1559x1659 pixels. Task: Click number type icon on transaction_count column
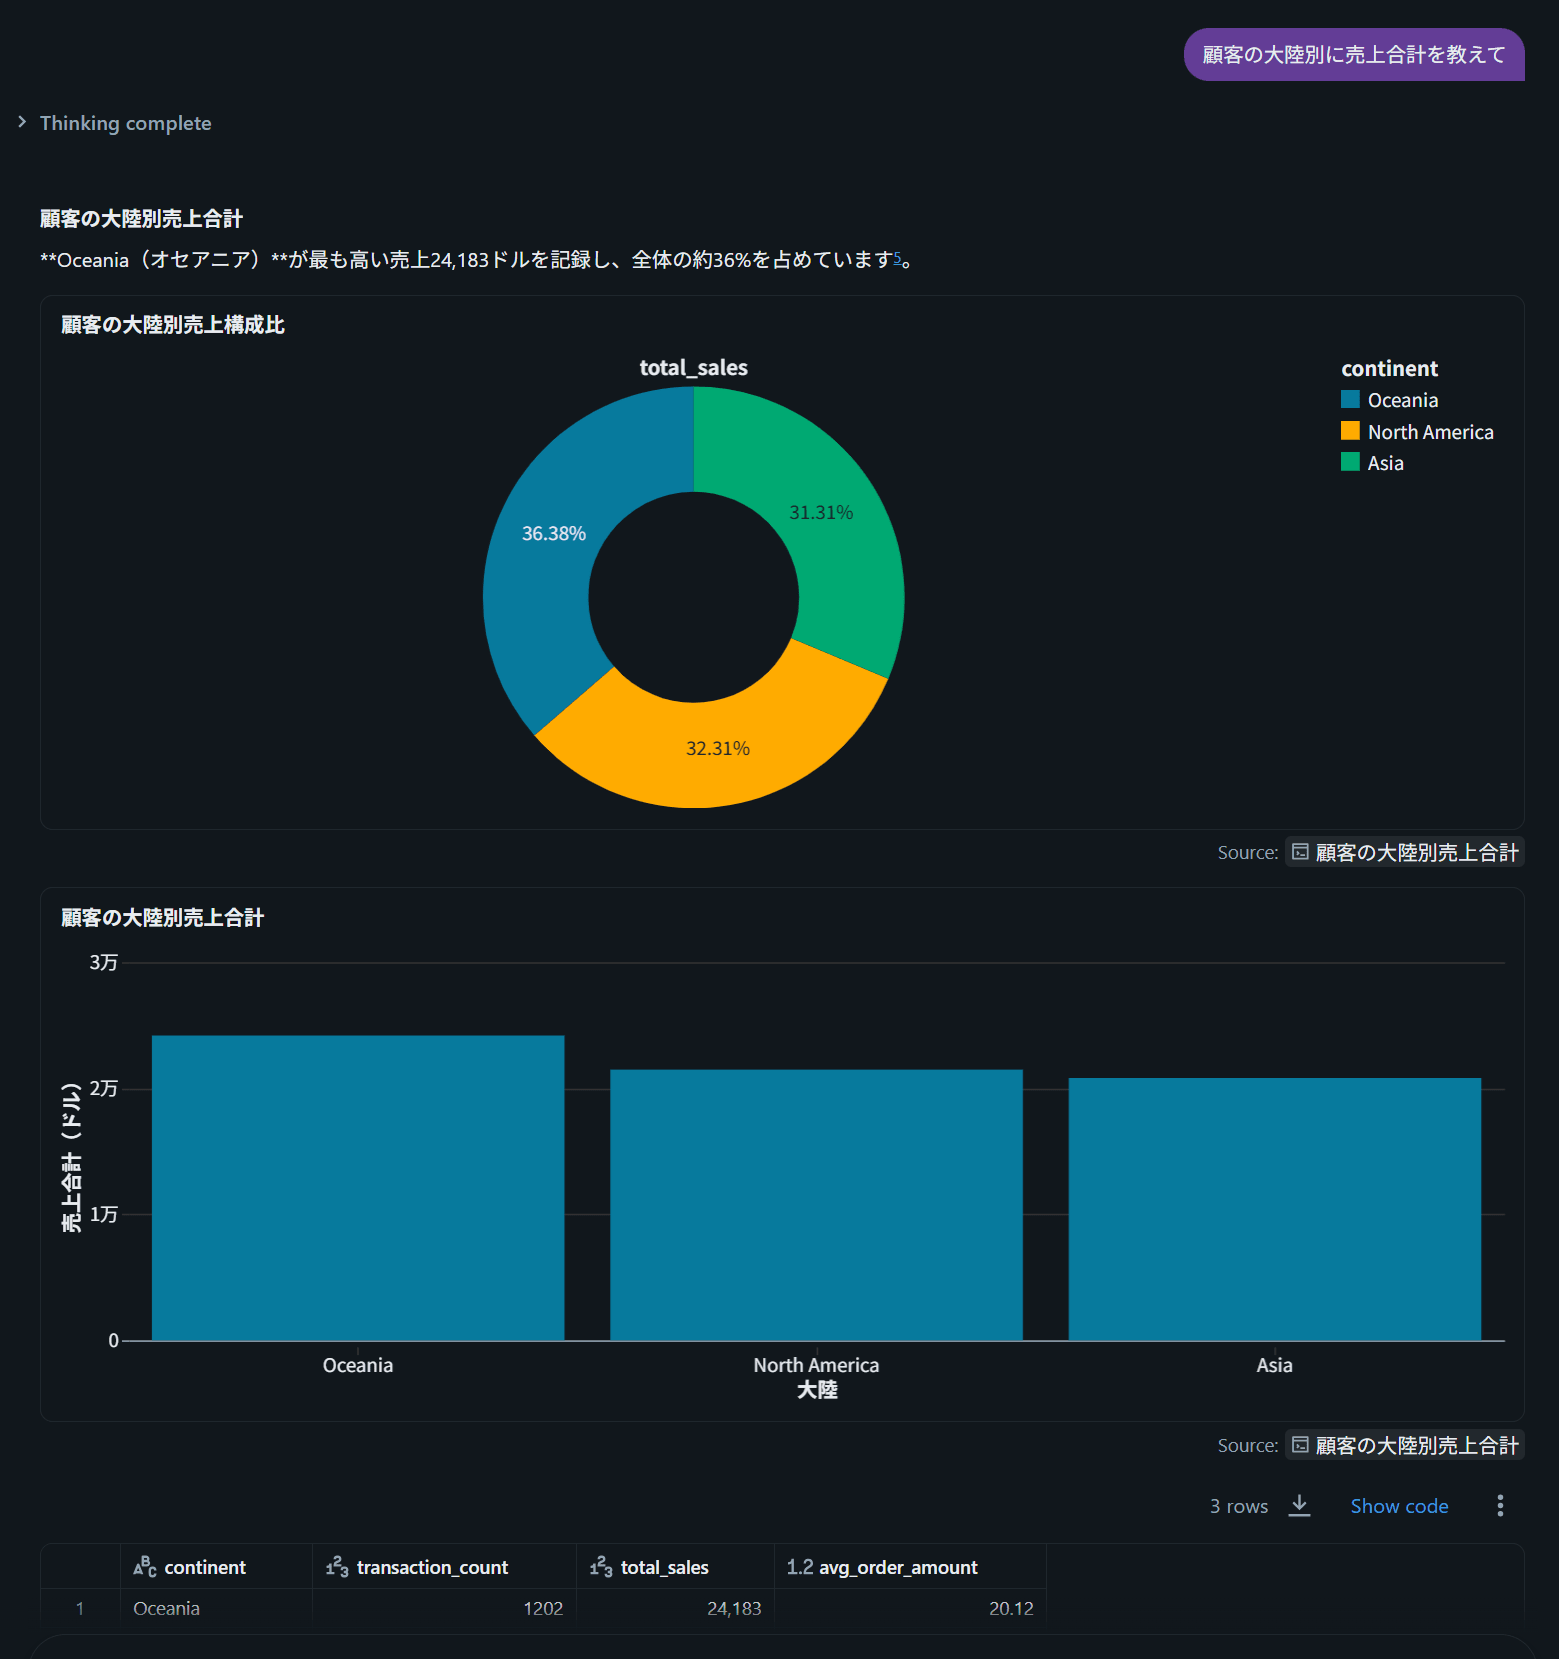(x=337, y=1567)
